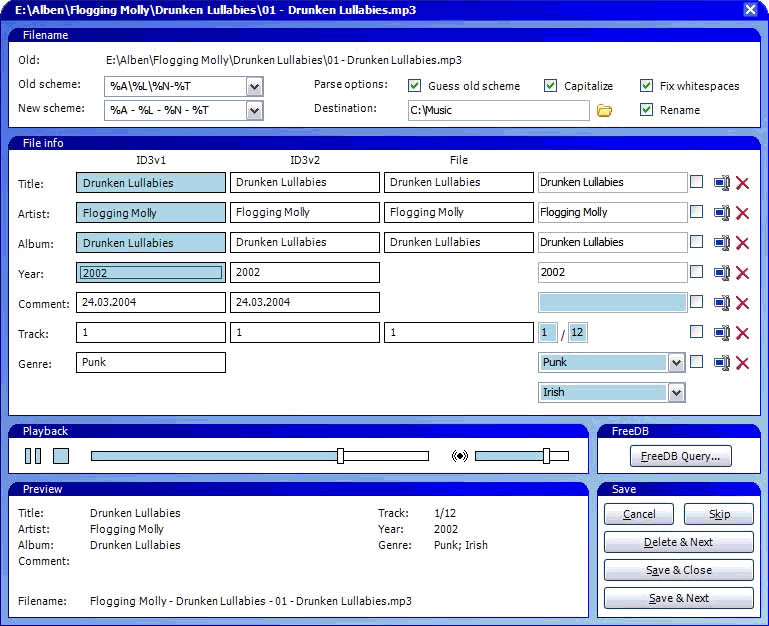The image size is (769, 626).
Task: Click the copy icon in the Title row
Action: pyautogui.click(x=721, y=183)
